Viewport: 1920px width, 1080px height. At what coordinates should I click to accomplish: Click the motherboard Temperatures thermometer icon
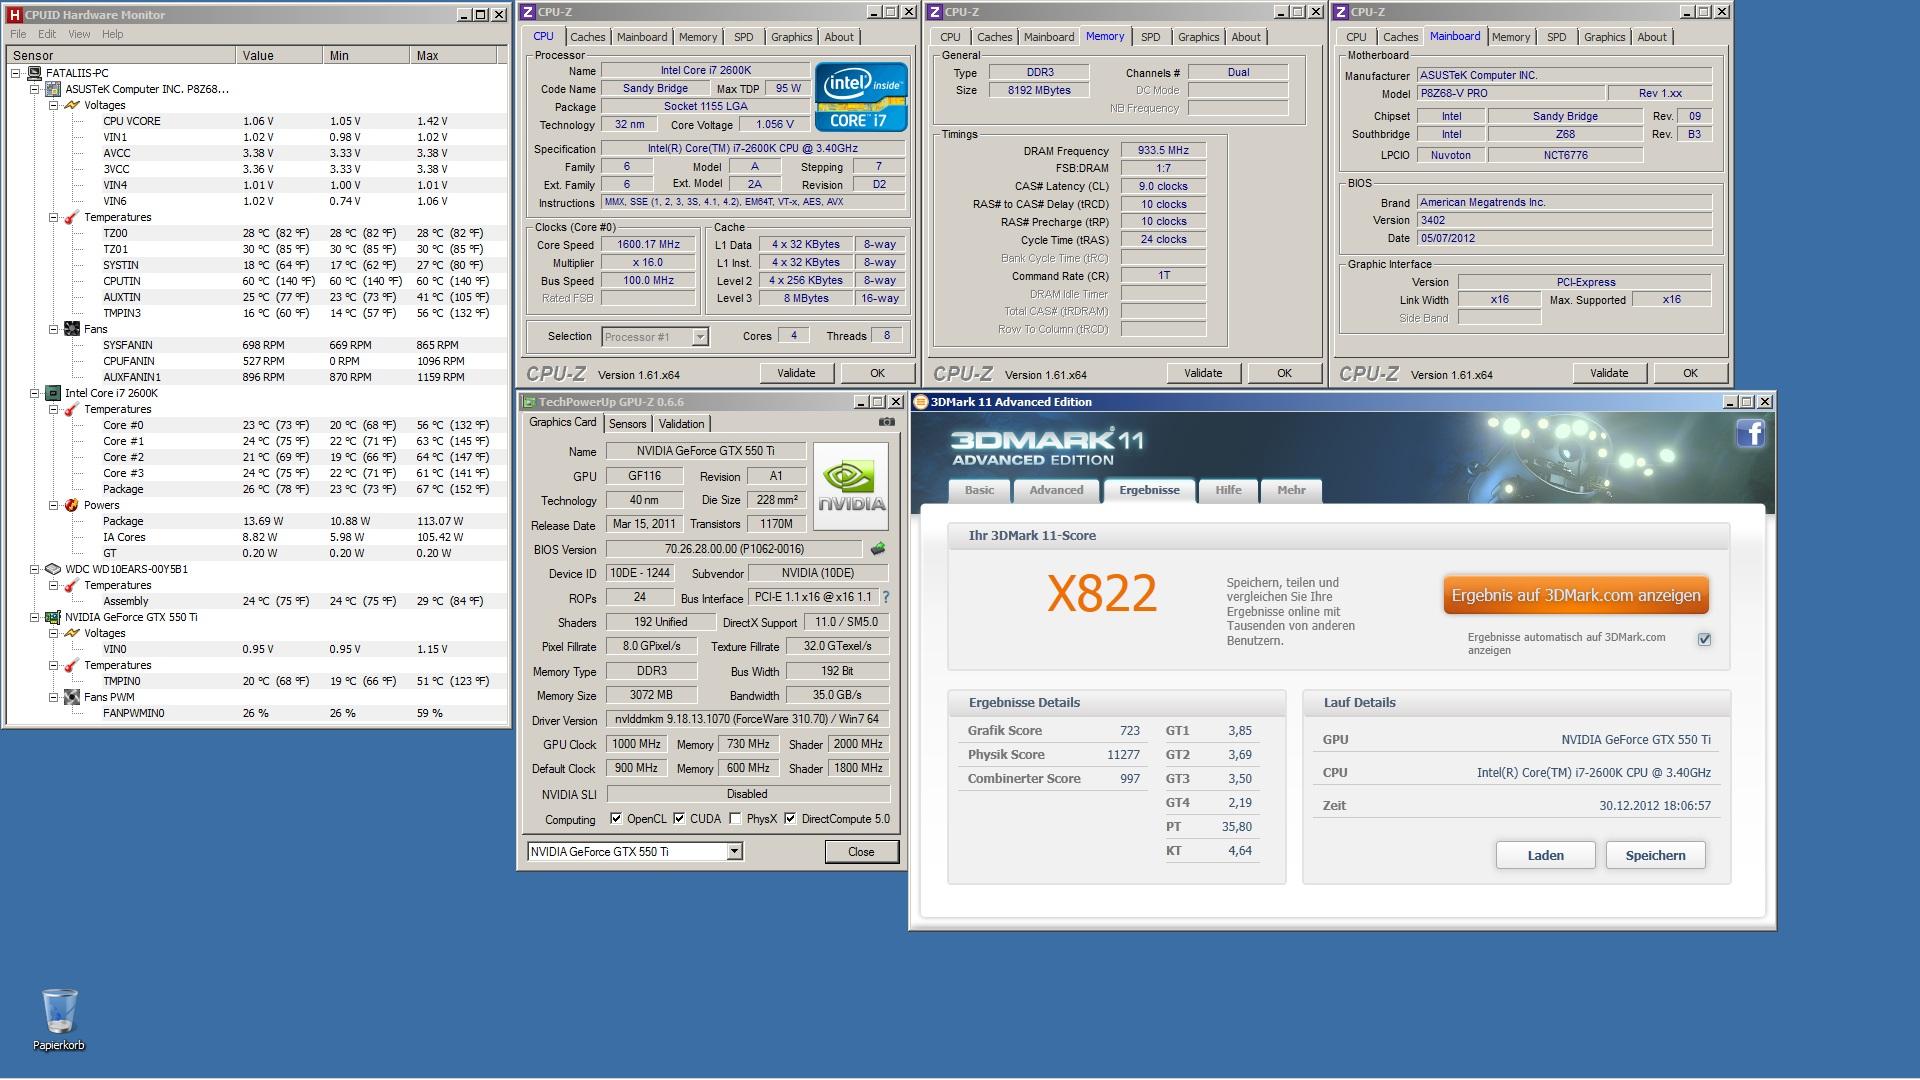click(72, 217)
